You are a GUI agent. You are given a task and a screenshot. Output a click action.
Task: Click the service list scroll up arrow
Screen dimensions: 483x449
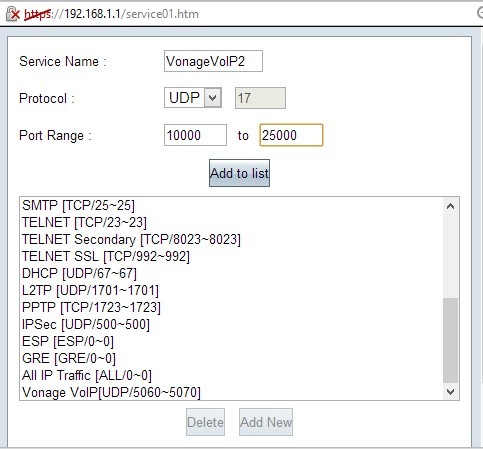(450, 206)
